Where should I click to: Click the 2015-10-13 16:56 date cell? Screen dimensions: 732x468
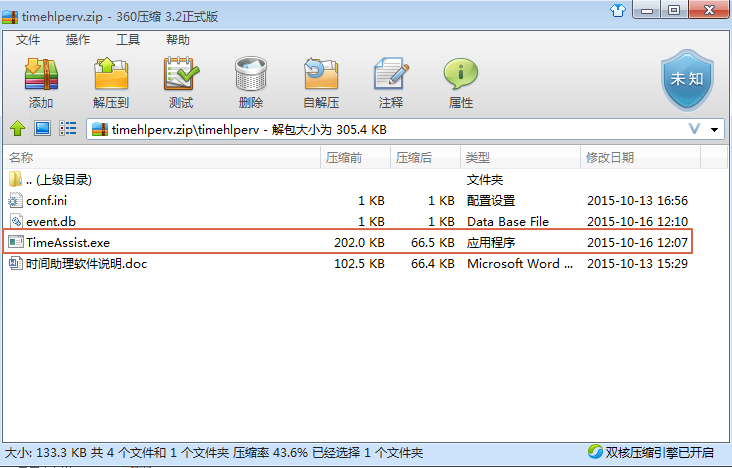[637, 201]
